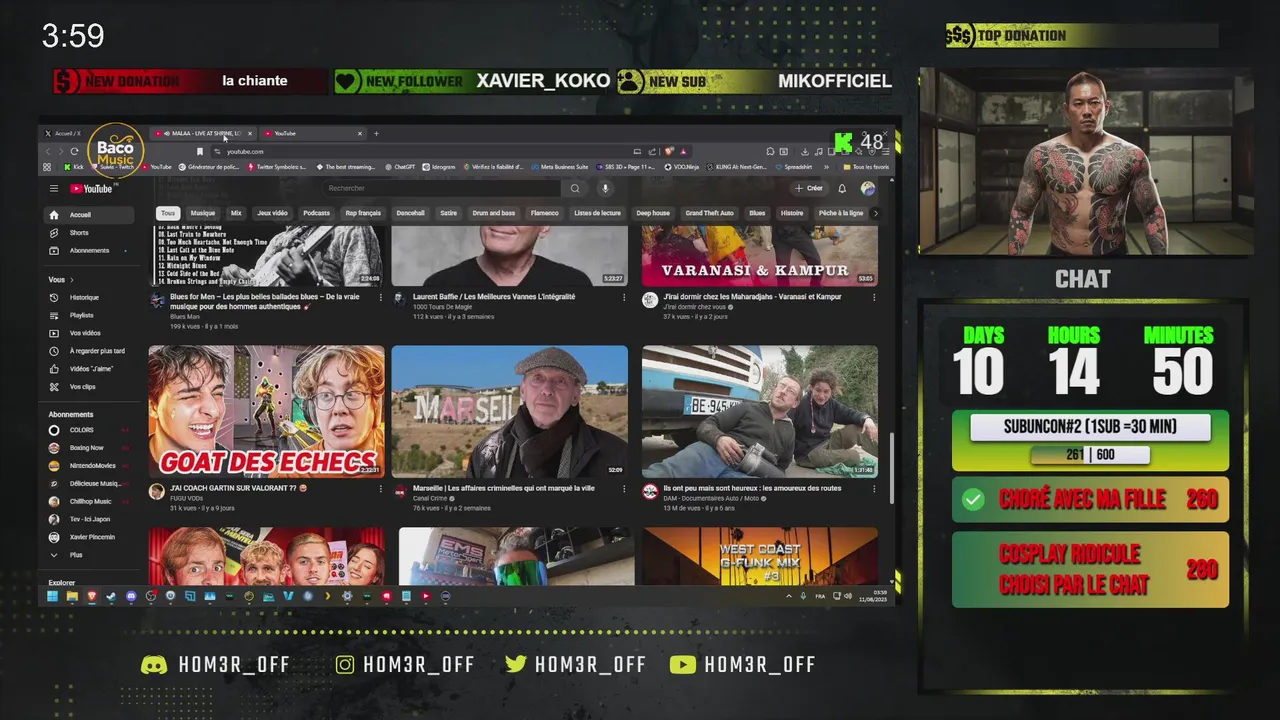Open Abonnements in the sidebar
Image resolution: width=1280 pixels, height=720 pixels.
[x=89, y=251]
